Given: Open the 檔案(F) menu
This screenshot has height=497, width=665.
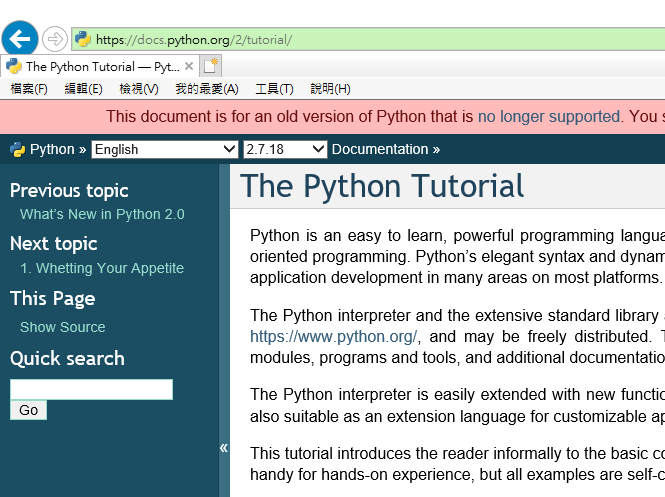Looking at the screenshot, I should (29, 89).
